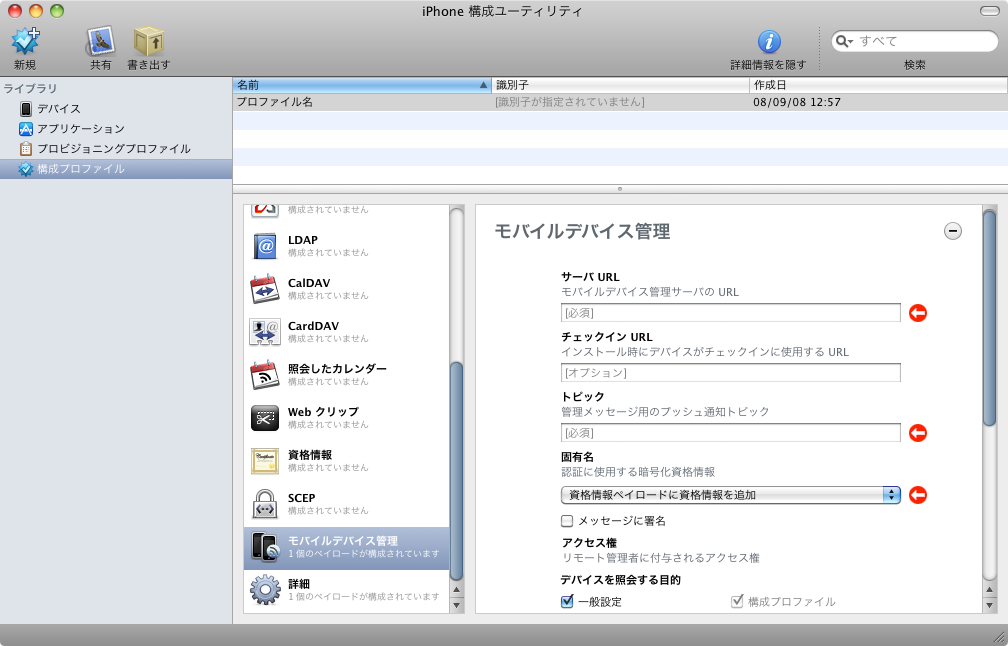Click the 新規 (New) toolbar icon
Screen dimensions: 1008x646
point(25,42)
